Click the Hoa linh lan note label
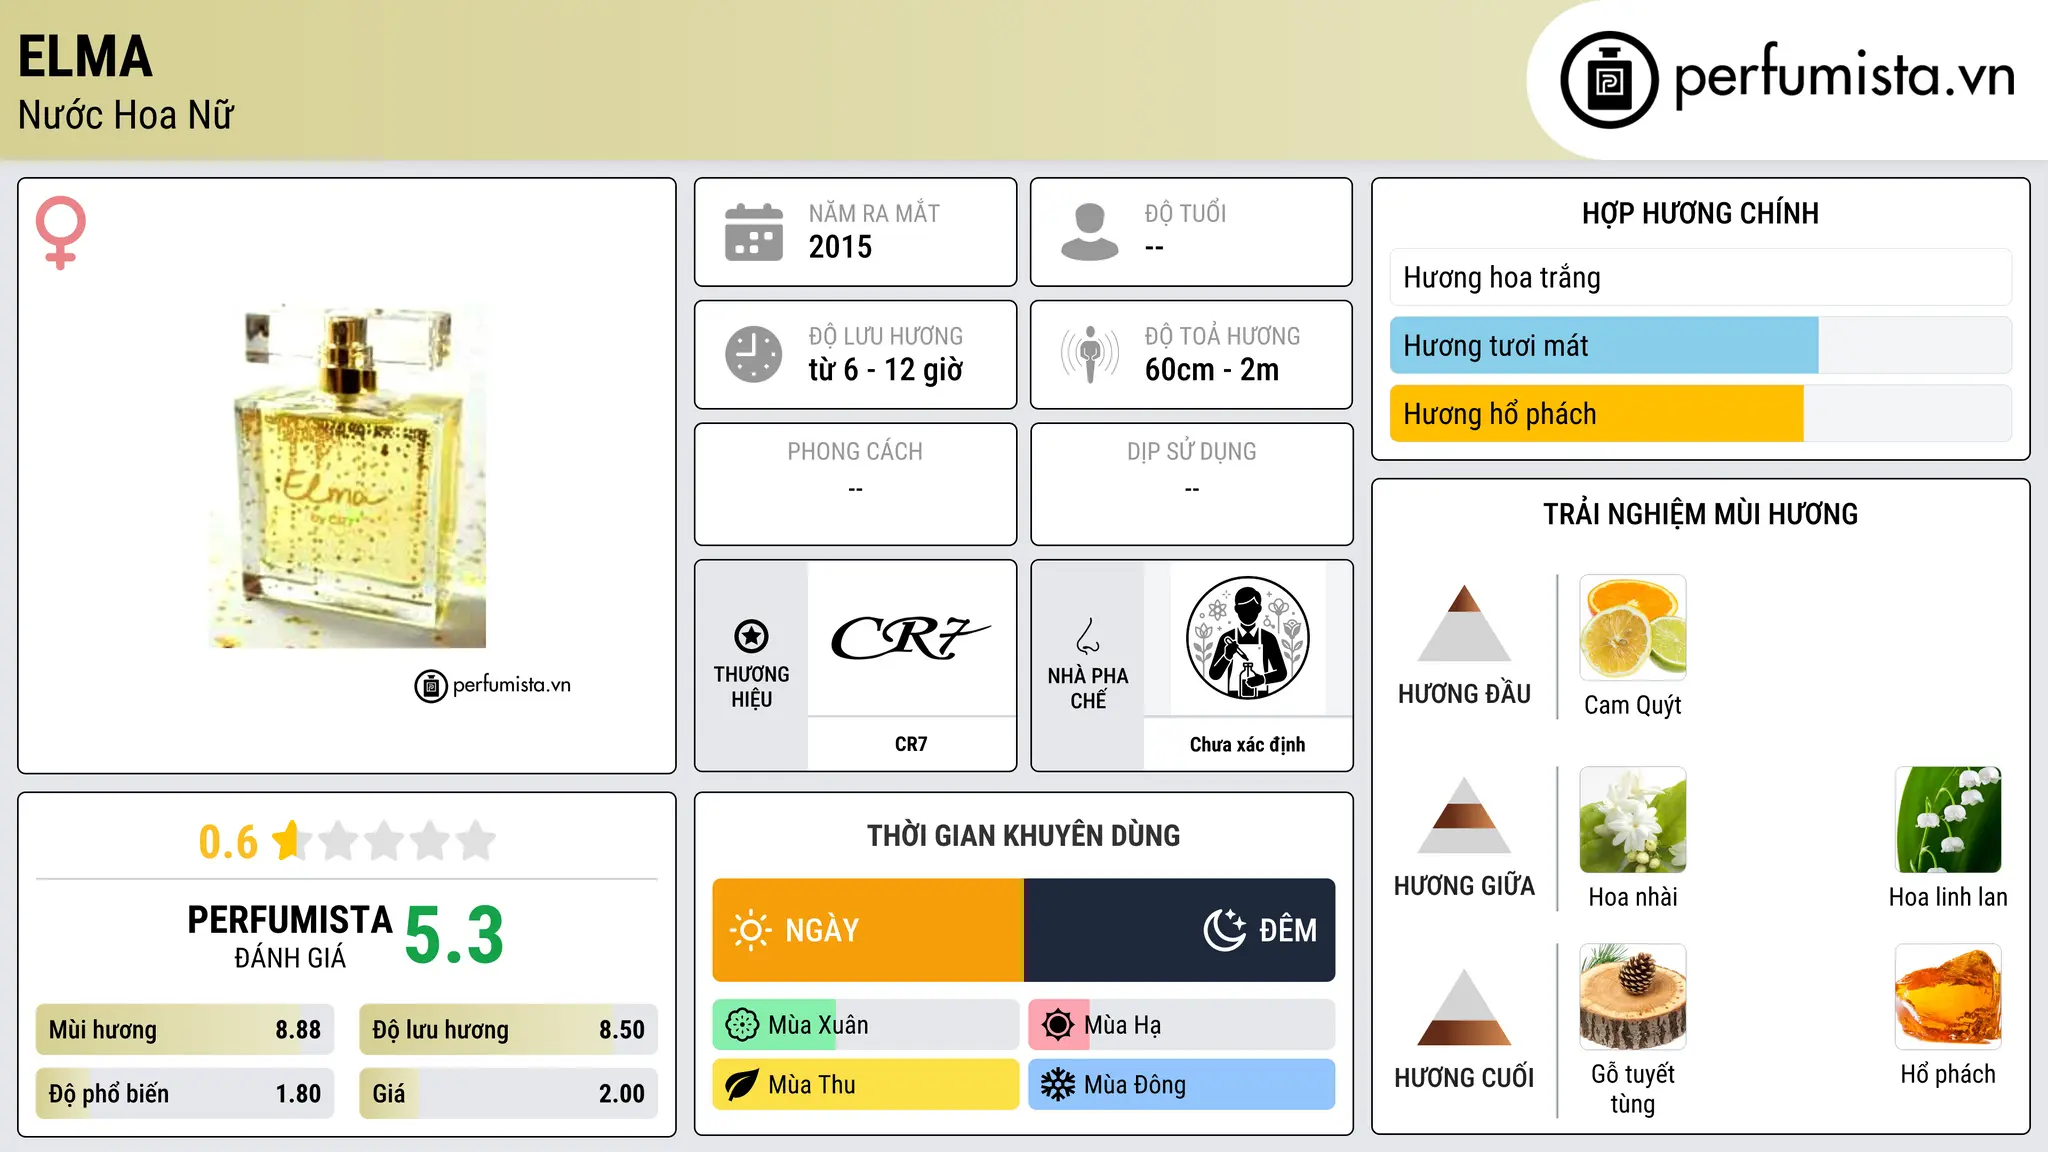This screenshot has width=2048, height=1152. pyautogui.click(x=1948, y=897)
